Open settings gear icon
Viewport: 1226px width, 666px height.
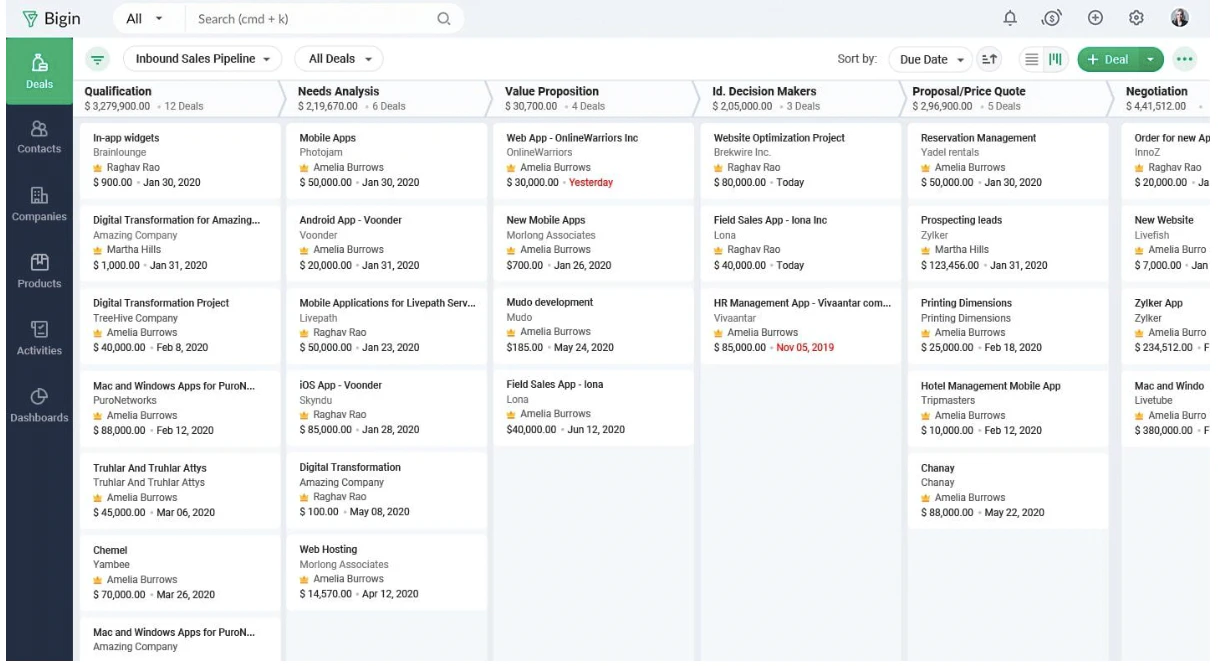tap(1136, 18)
